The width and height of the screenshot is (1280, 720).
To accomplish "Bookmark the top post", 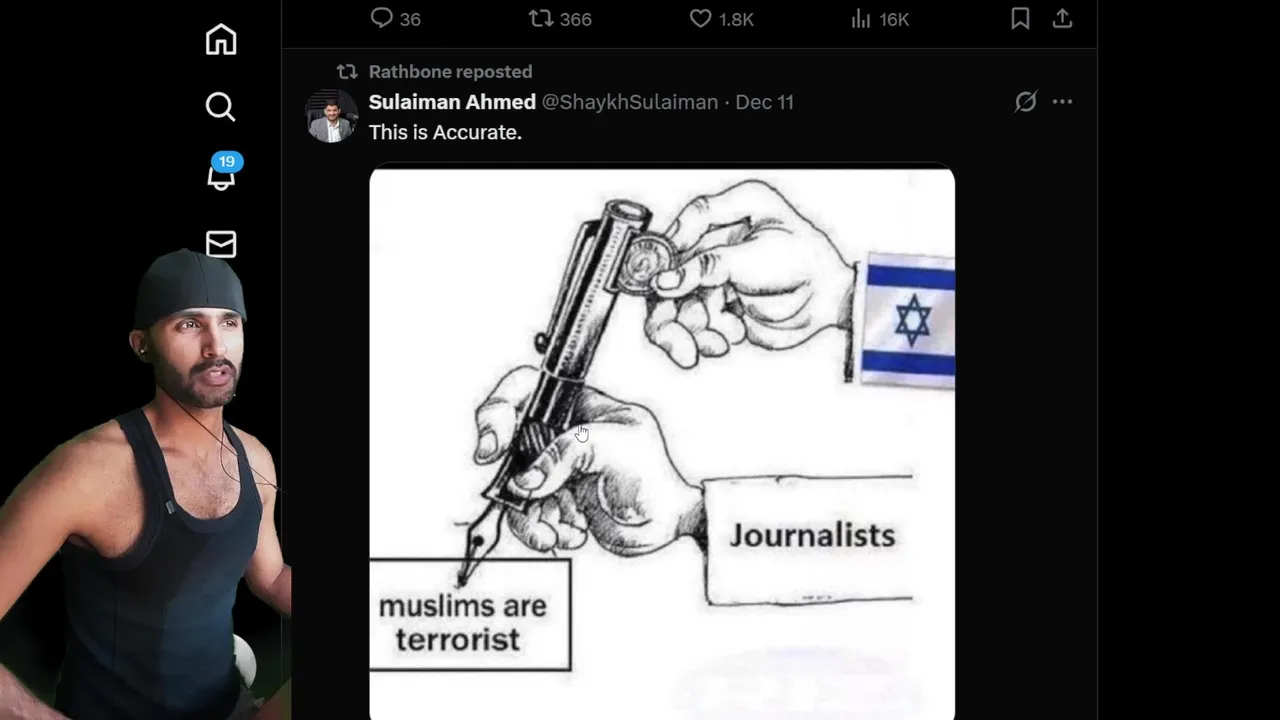I will (1020, 19).
